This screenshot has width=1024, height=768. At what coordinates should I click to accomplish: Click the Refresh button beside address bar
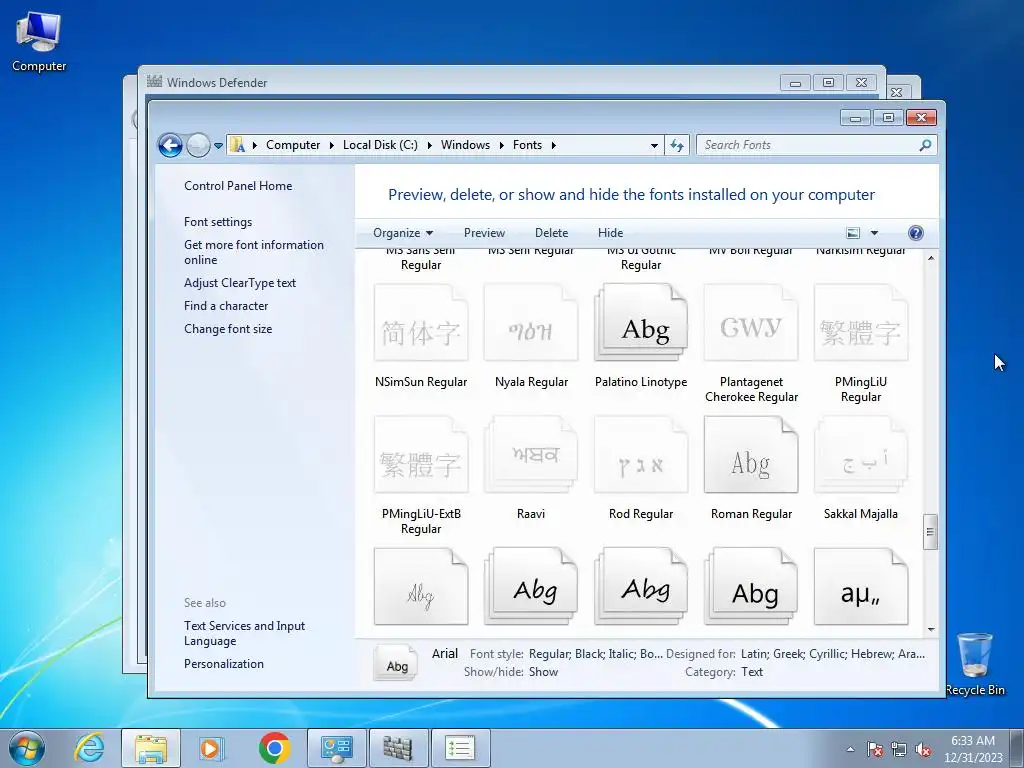677,145
